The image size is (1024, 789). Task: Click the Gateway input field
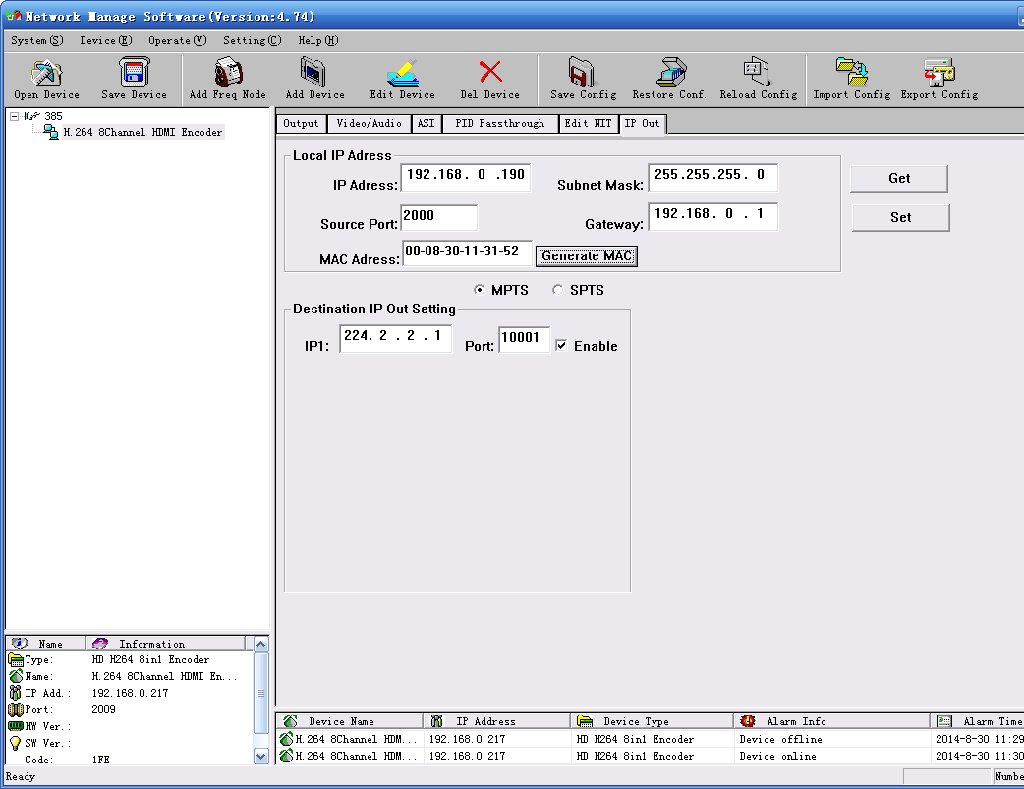click(x=713, y=216)
